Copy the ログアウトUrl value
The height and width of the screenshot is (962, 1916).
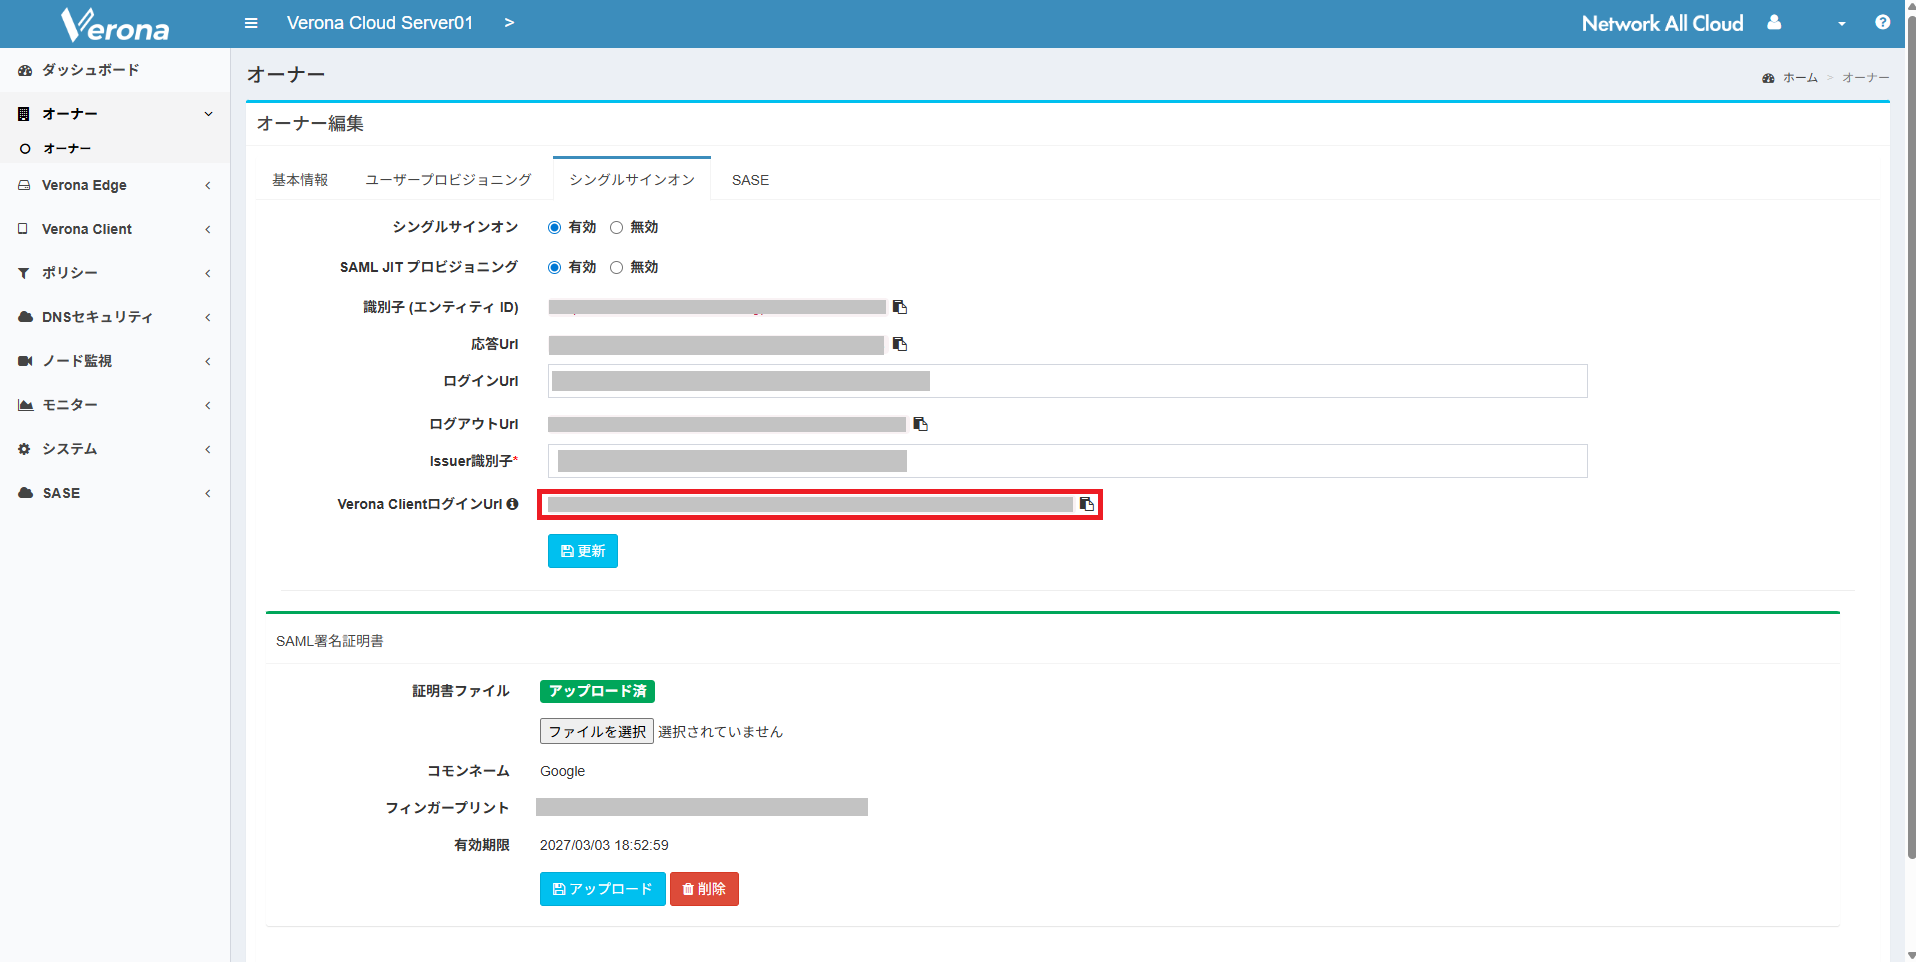pos(921,424)
